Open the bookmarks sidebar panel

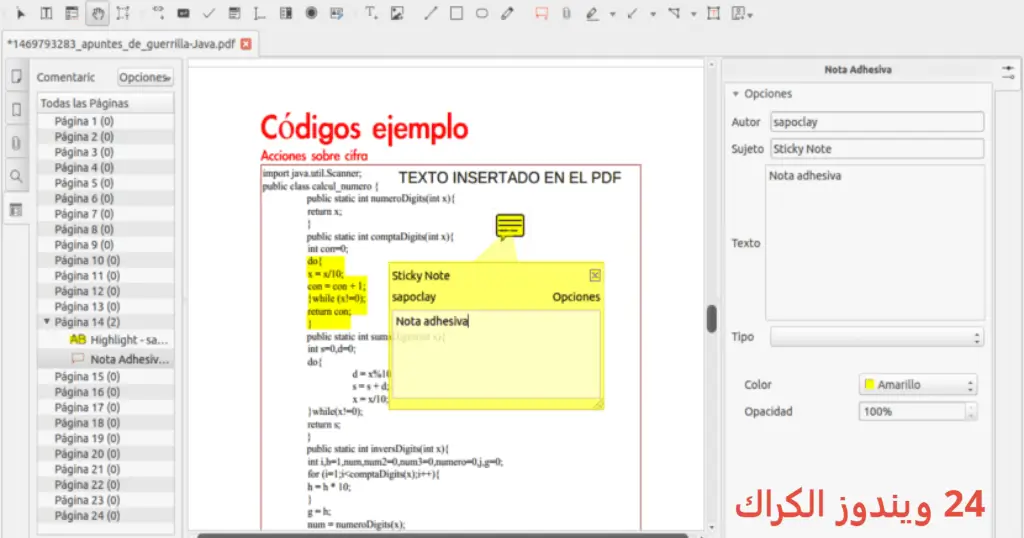pos(16,110)
